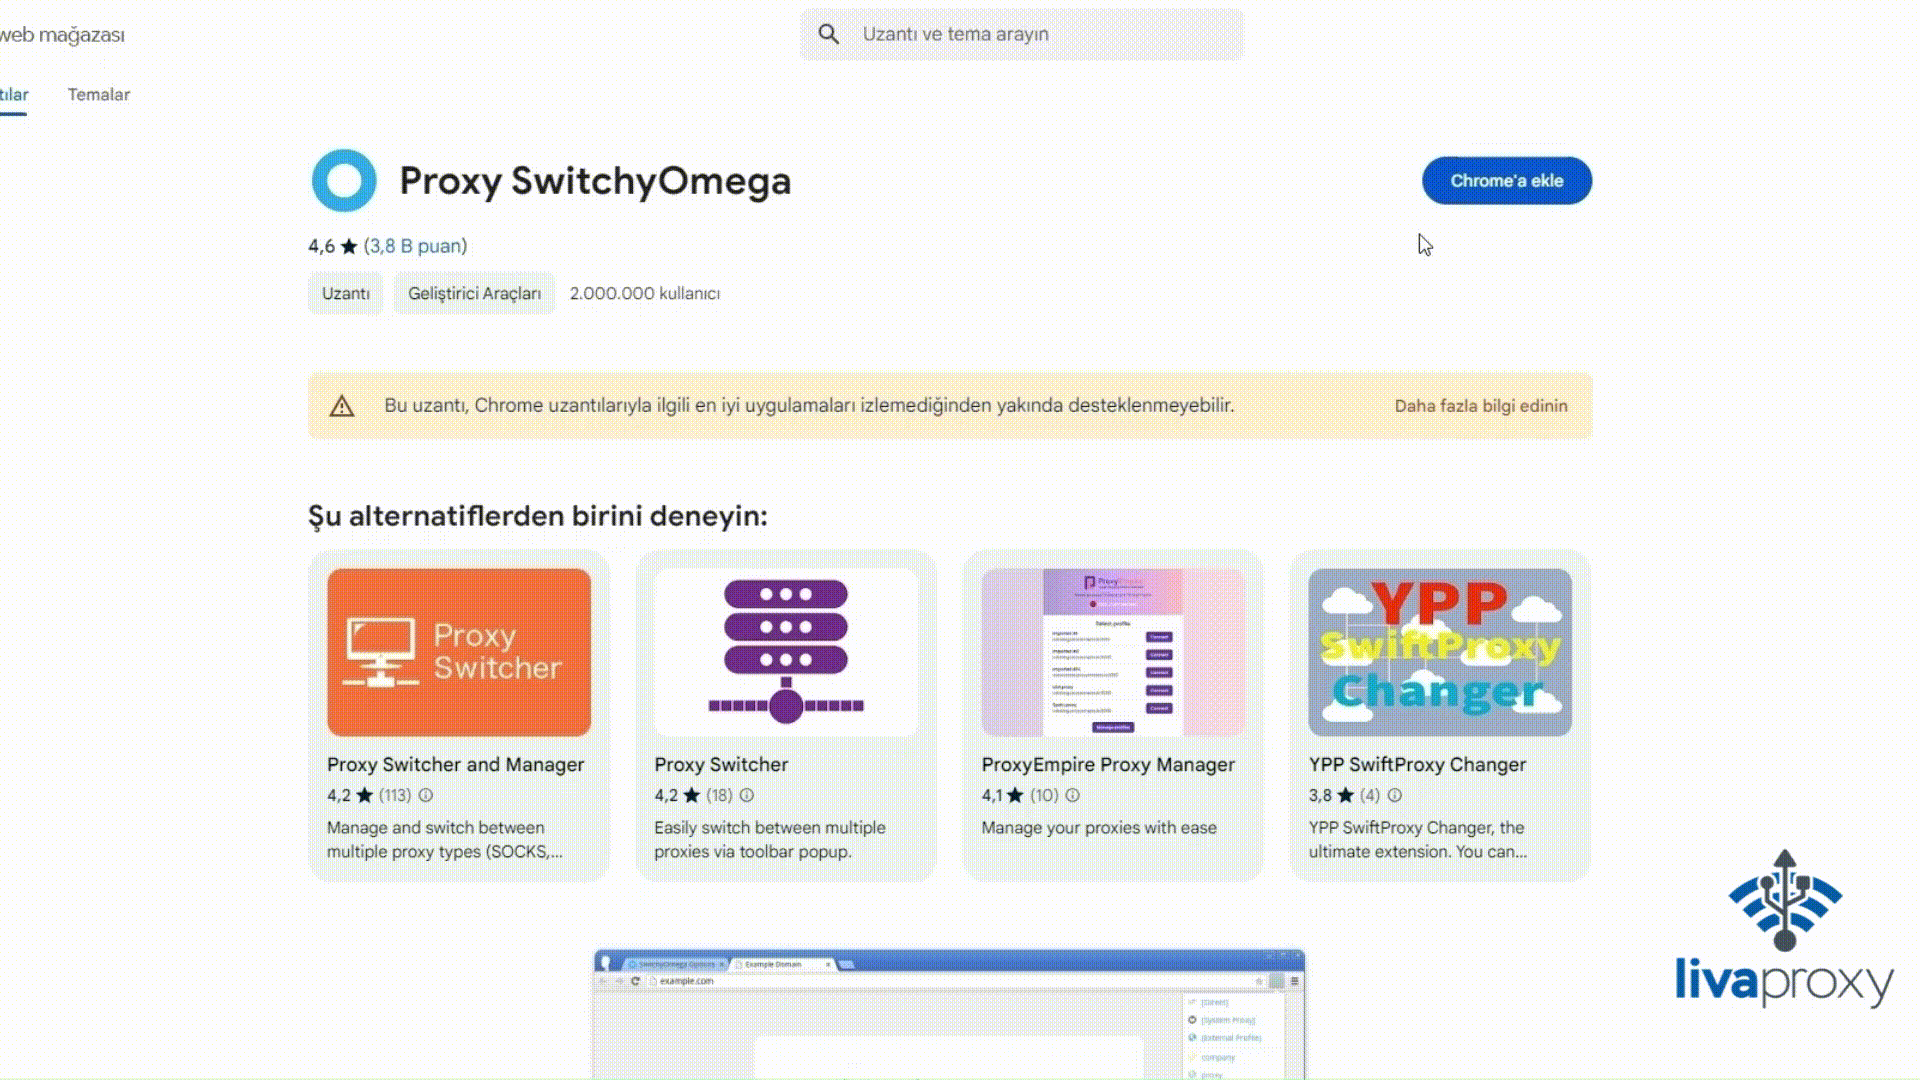Follow the Daha fazla bilgi edinin link
The width and height of the screenshot is (1920, 1080).
tap(1481, 406)
